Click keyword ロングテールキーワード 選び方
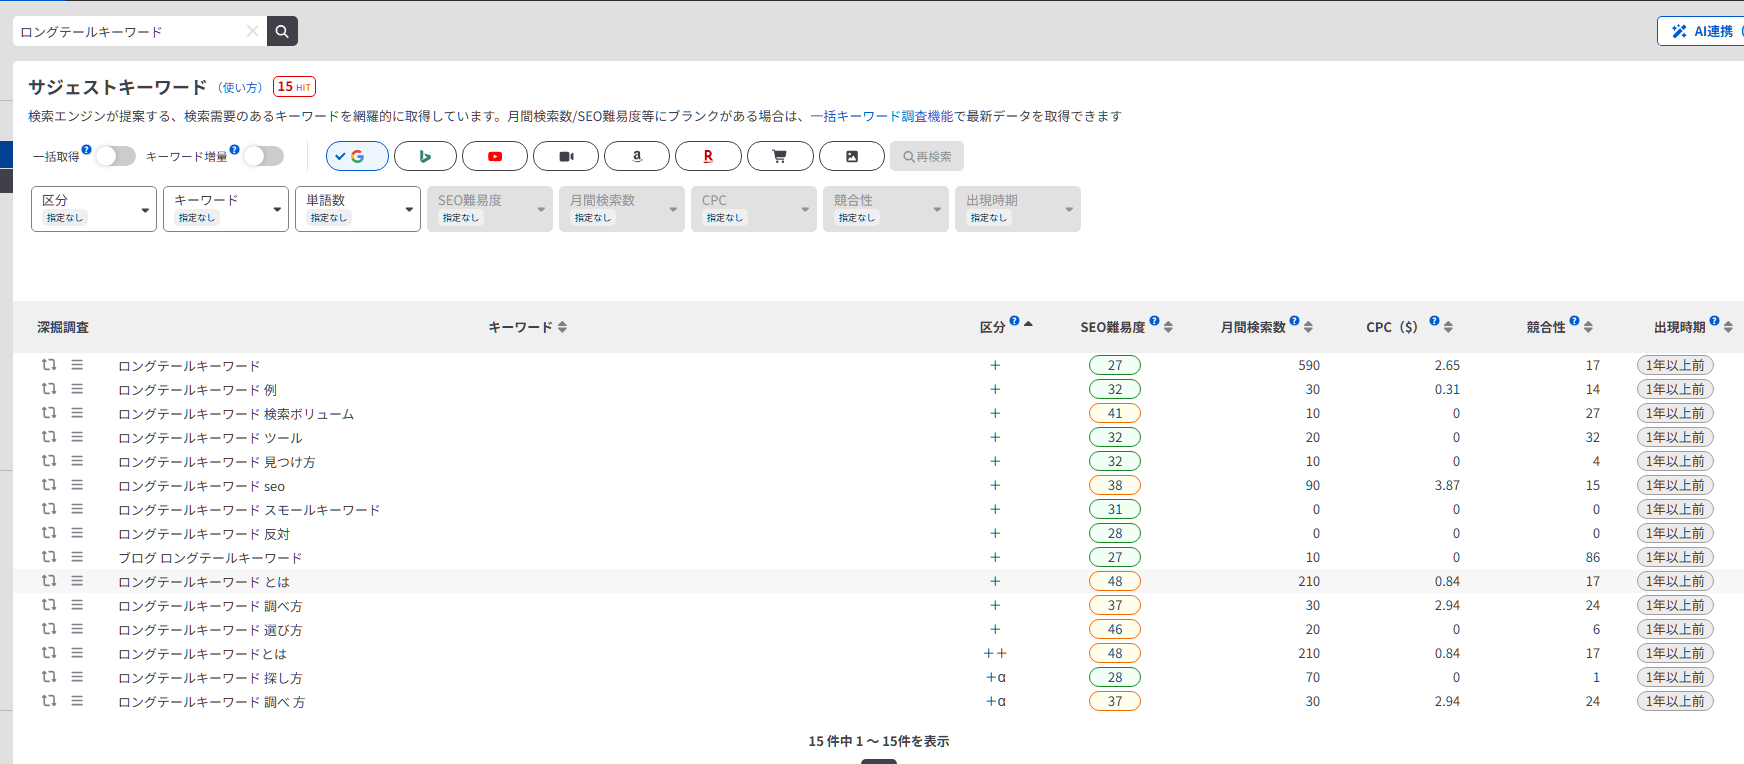1744x764 pixels. tap(210, 630)
